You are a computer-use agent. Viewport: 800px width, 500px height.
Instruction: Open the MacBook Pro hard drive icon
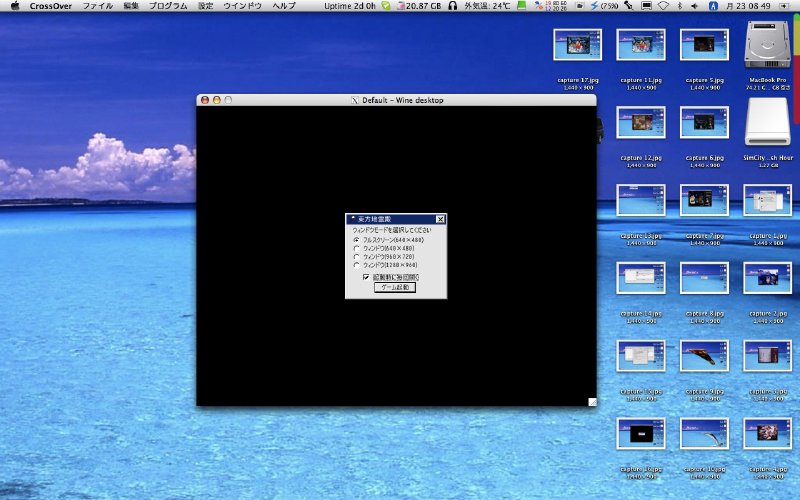[x=769, y=46]
